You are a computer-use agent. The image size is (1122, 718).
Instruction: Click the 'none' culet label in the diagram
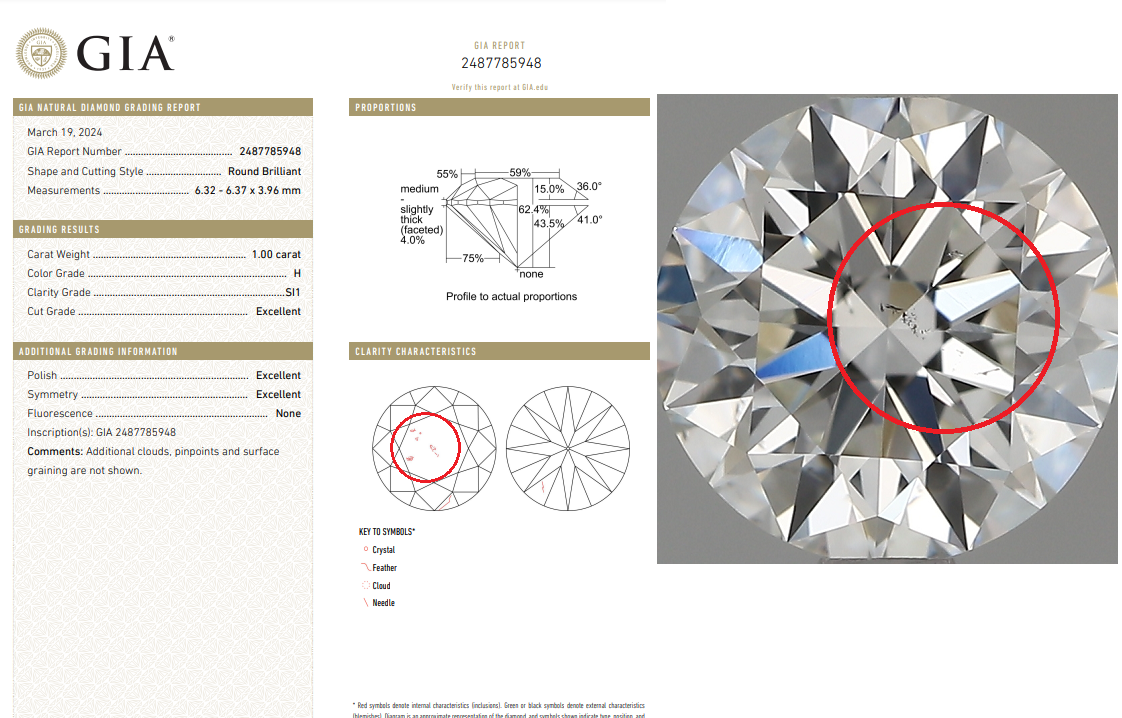coord(532,274)
